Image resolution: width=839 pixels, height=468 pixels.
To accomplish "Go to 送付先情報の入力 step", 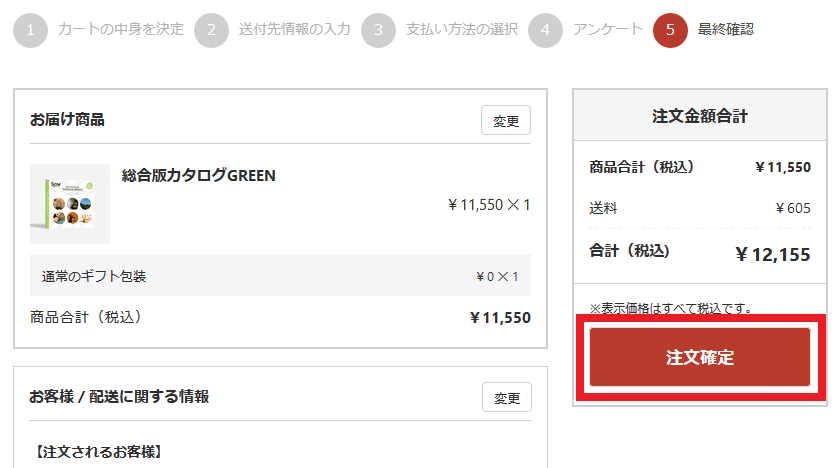I will pos(294,29).
